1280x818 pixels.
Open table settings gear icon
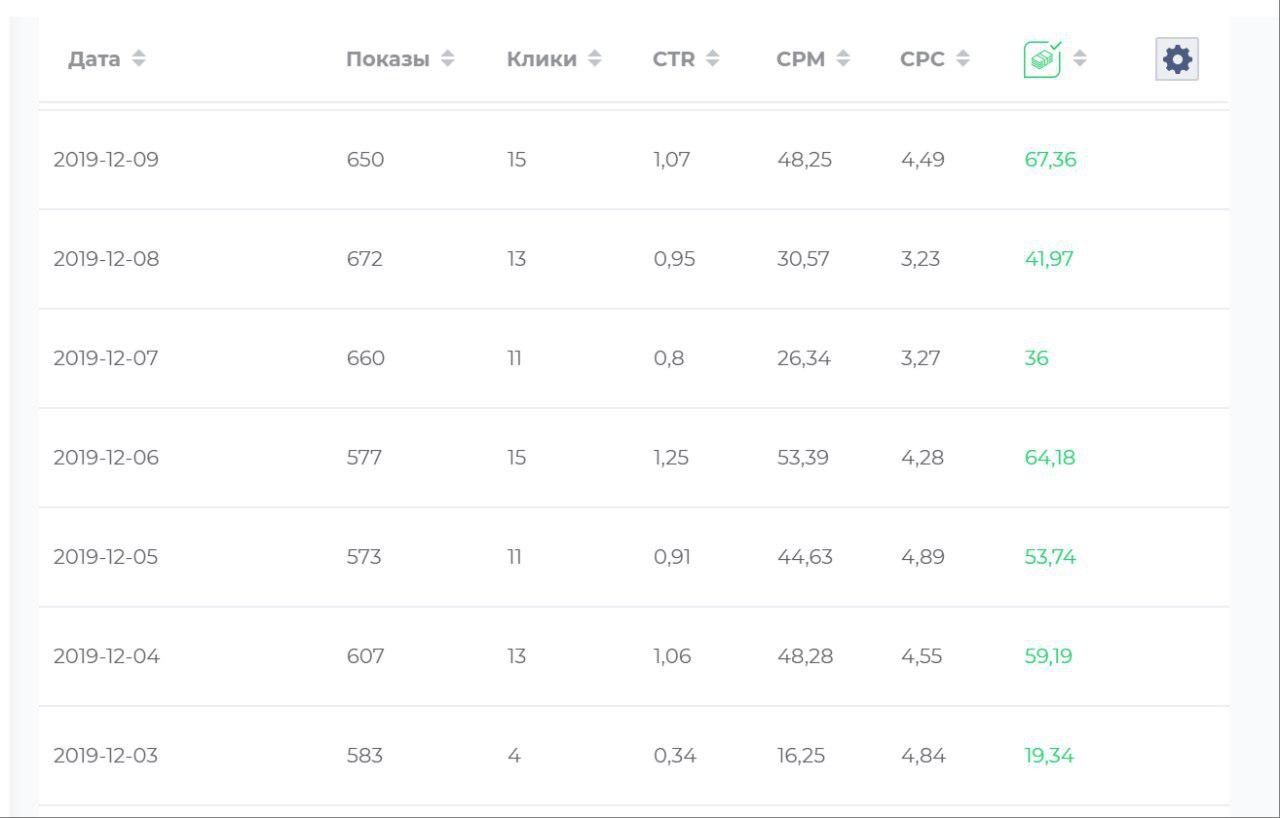pyautogui.click(x=1177, y=60)
